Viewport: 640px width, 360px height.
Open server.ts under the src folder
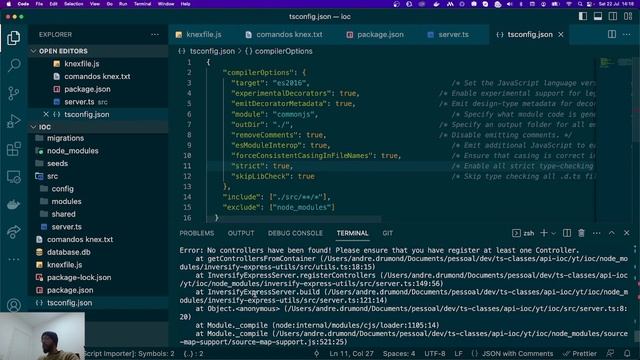pyautogui.click(x=66, y=227)
